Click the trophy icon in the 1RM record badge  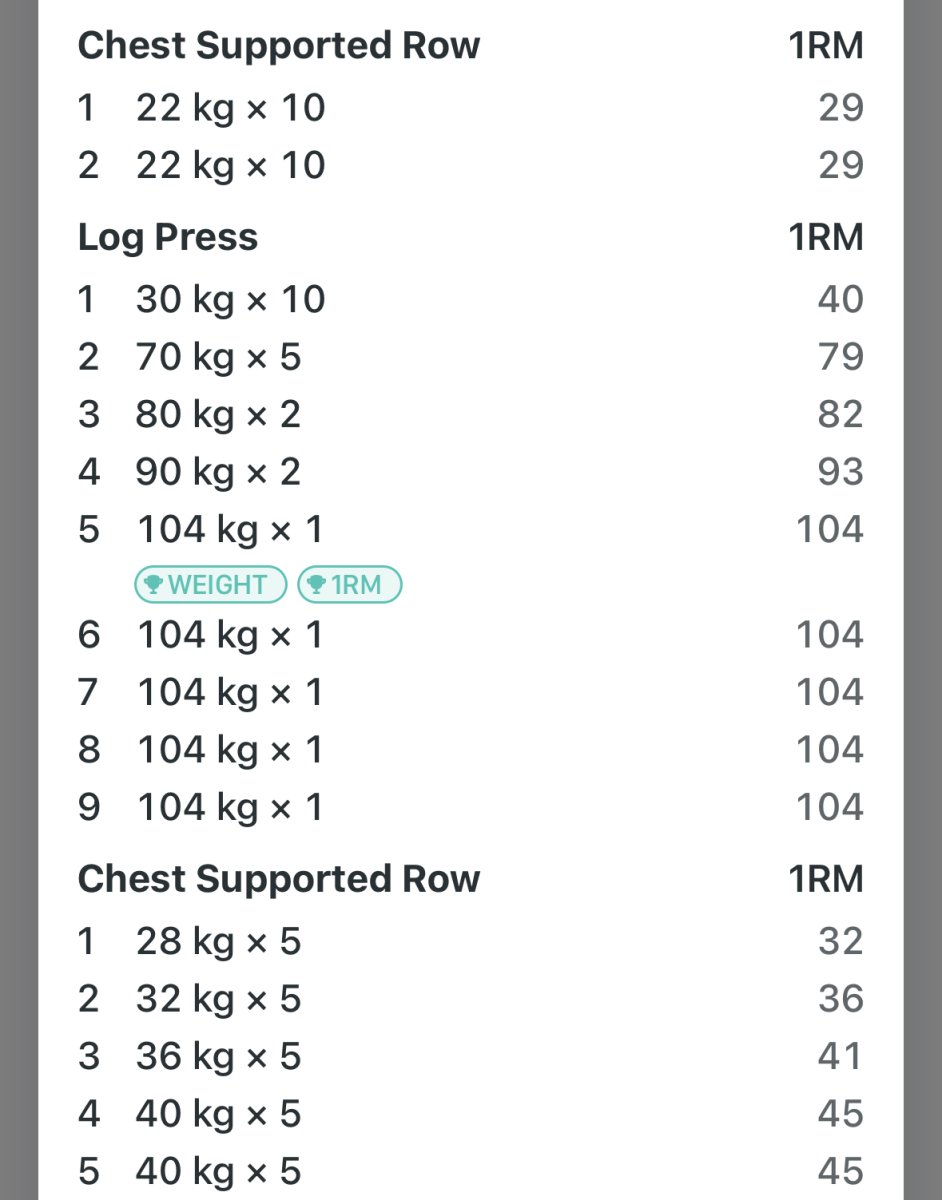(x=316, y=585)
